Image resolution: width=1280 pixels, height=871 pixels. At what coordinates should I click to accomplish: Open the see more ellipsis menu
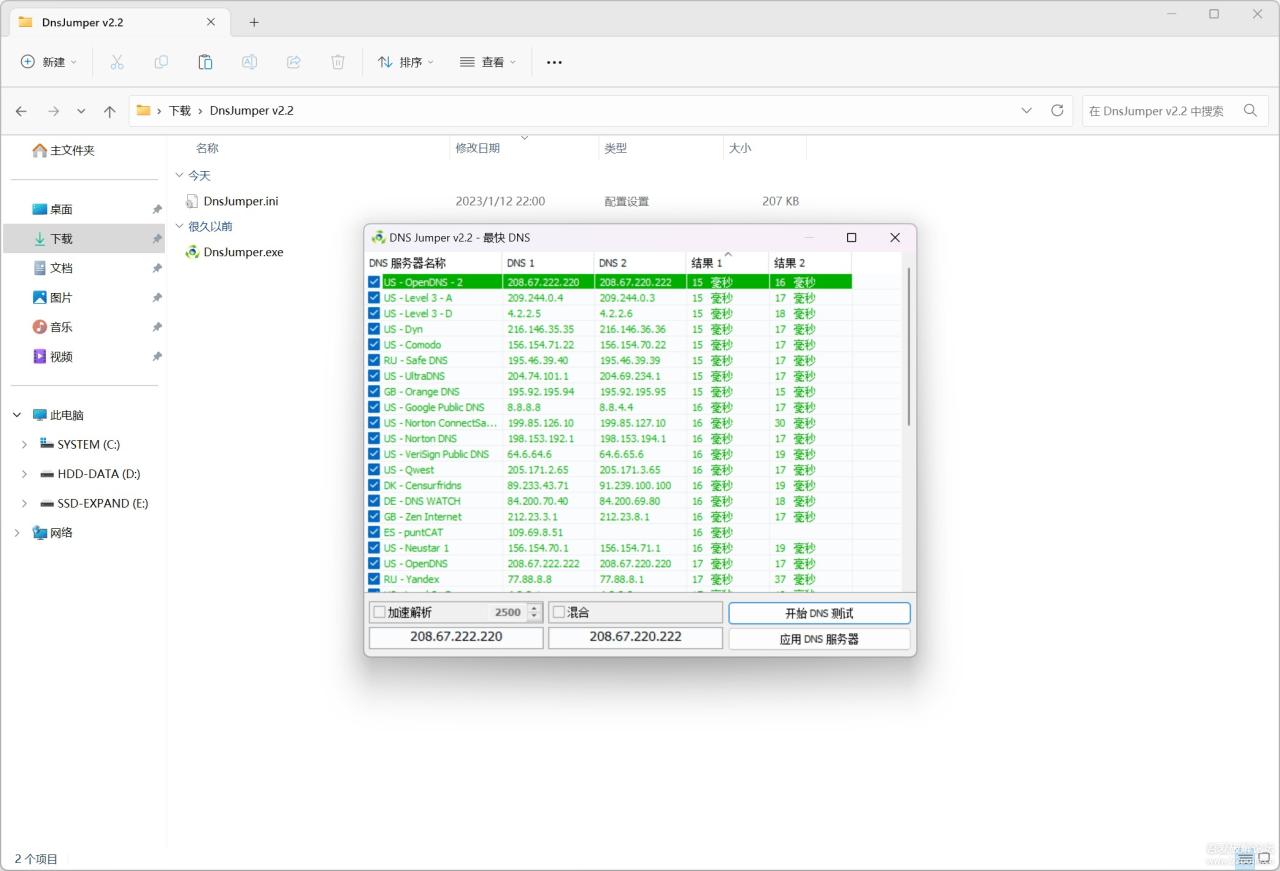point(554,61)
